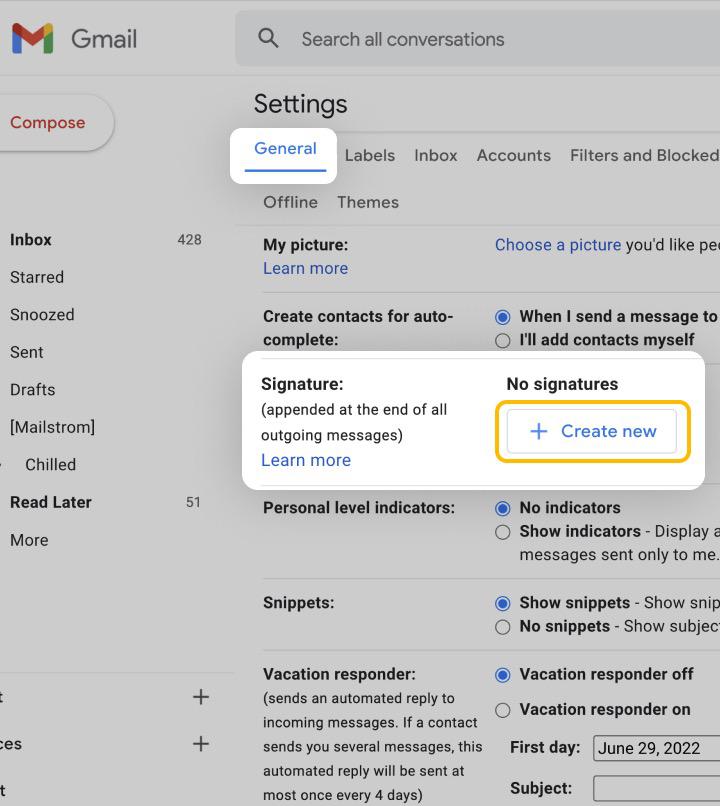This screenshot has height=806, width=720.
Task: Click 'Learn more' under Signature
Action: tap(305, 460)
